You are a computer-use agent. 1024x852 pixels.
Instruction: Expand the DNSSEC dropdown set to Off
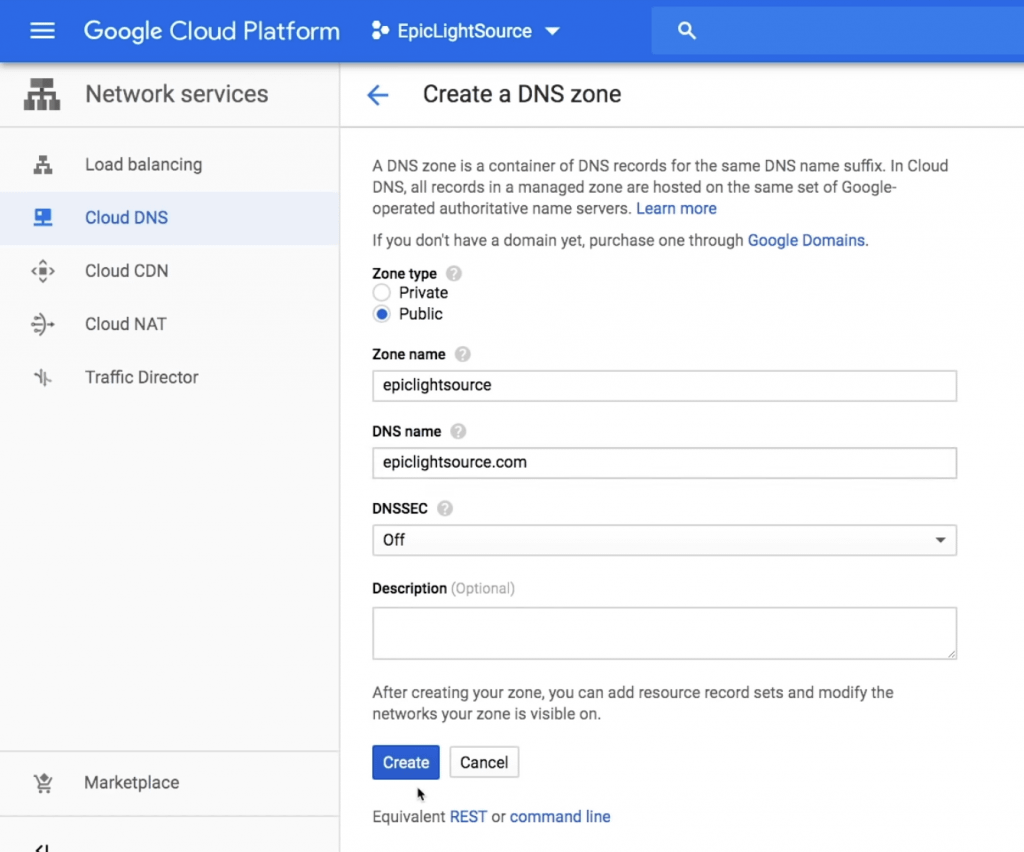pos(664,540)
